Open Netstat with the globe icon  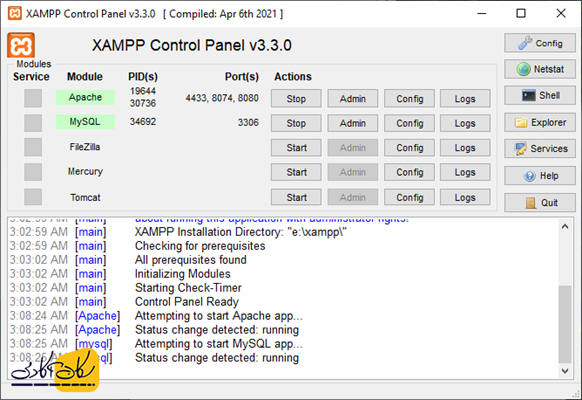(x=540, y=69)
